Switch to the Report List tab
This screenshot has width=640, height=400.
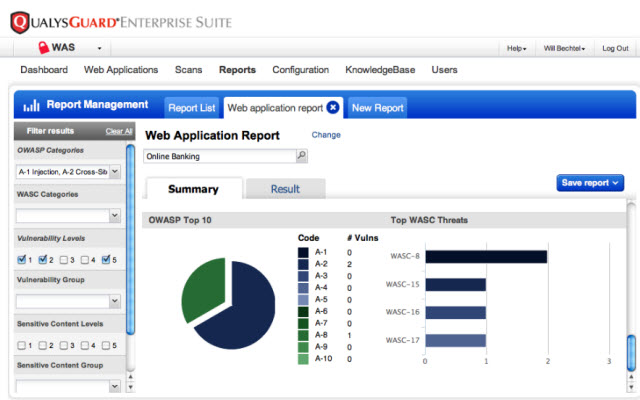(191, 108)
